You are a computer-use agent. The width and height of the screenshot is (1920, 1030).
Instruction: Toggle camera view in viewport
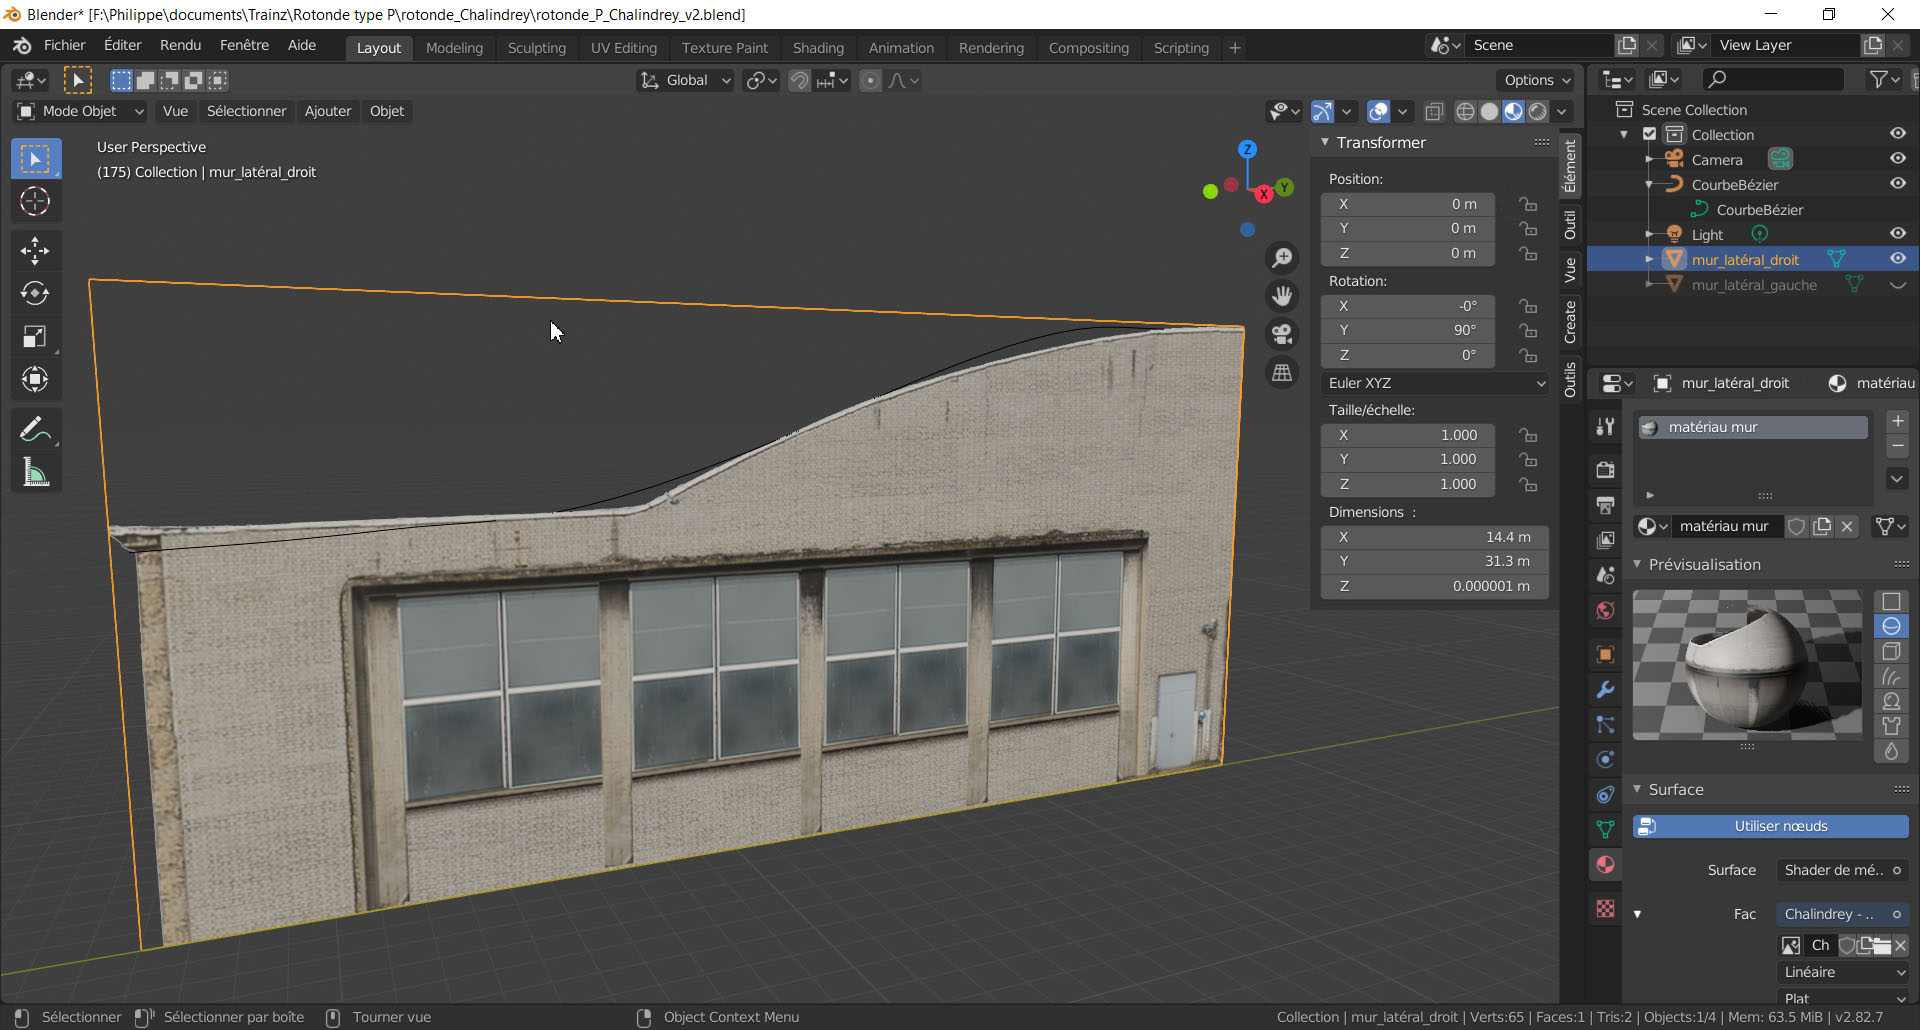tap(1282, 334)
